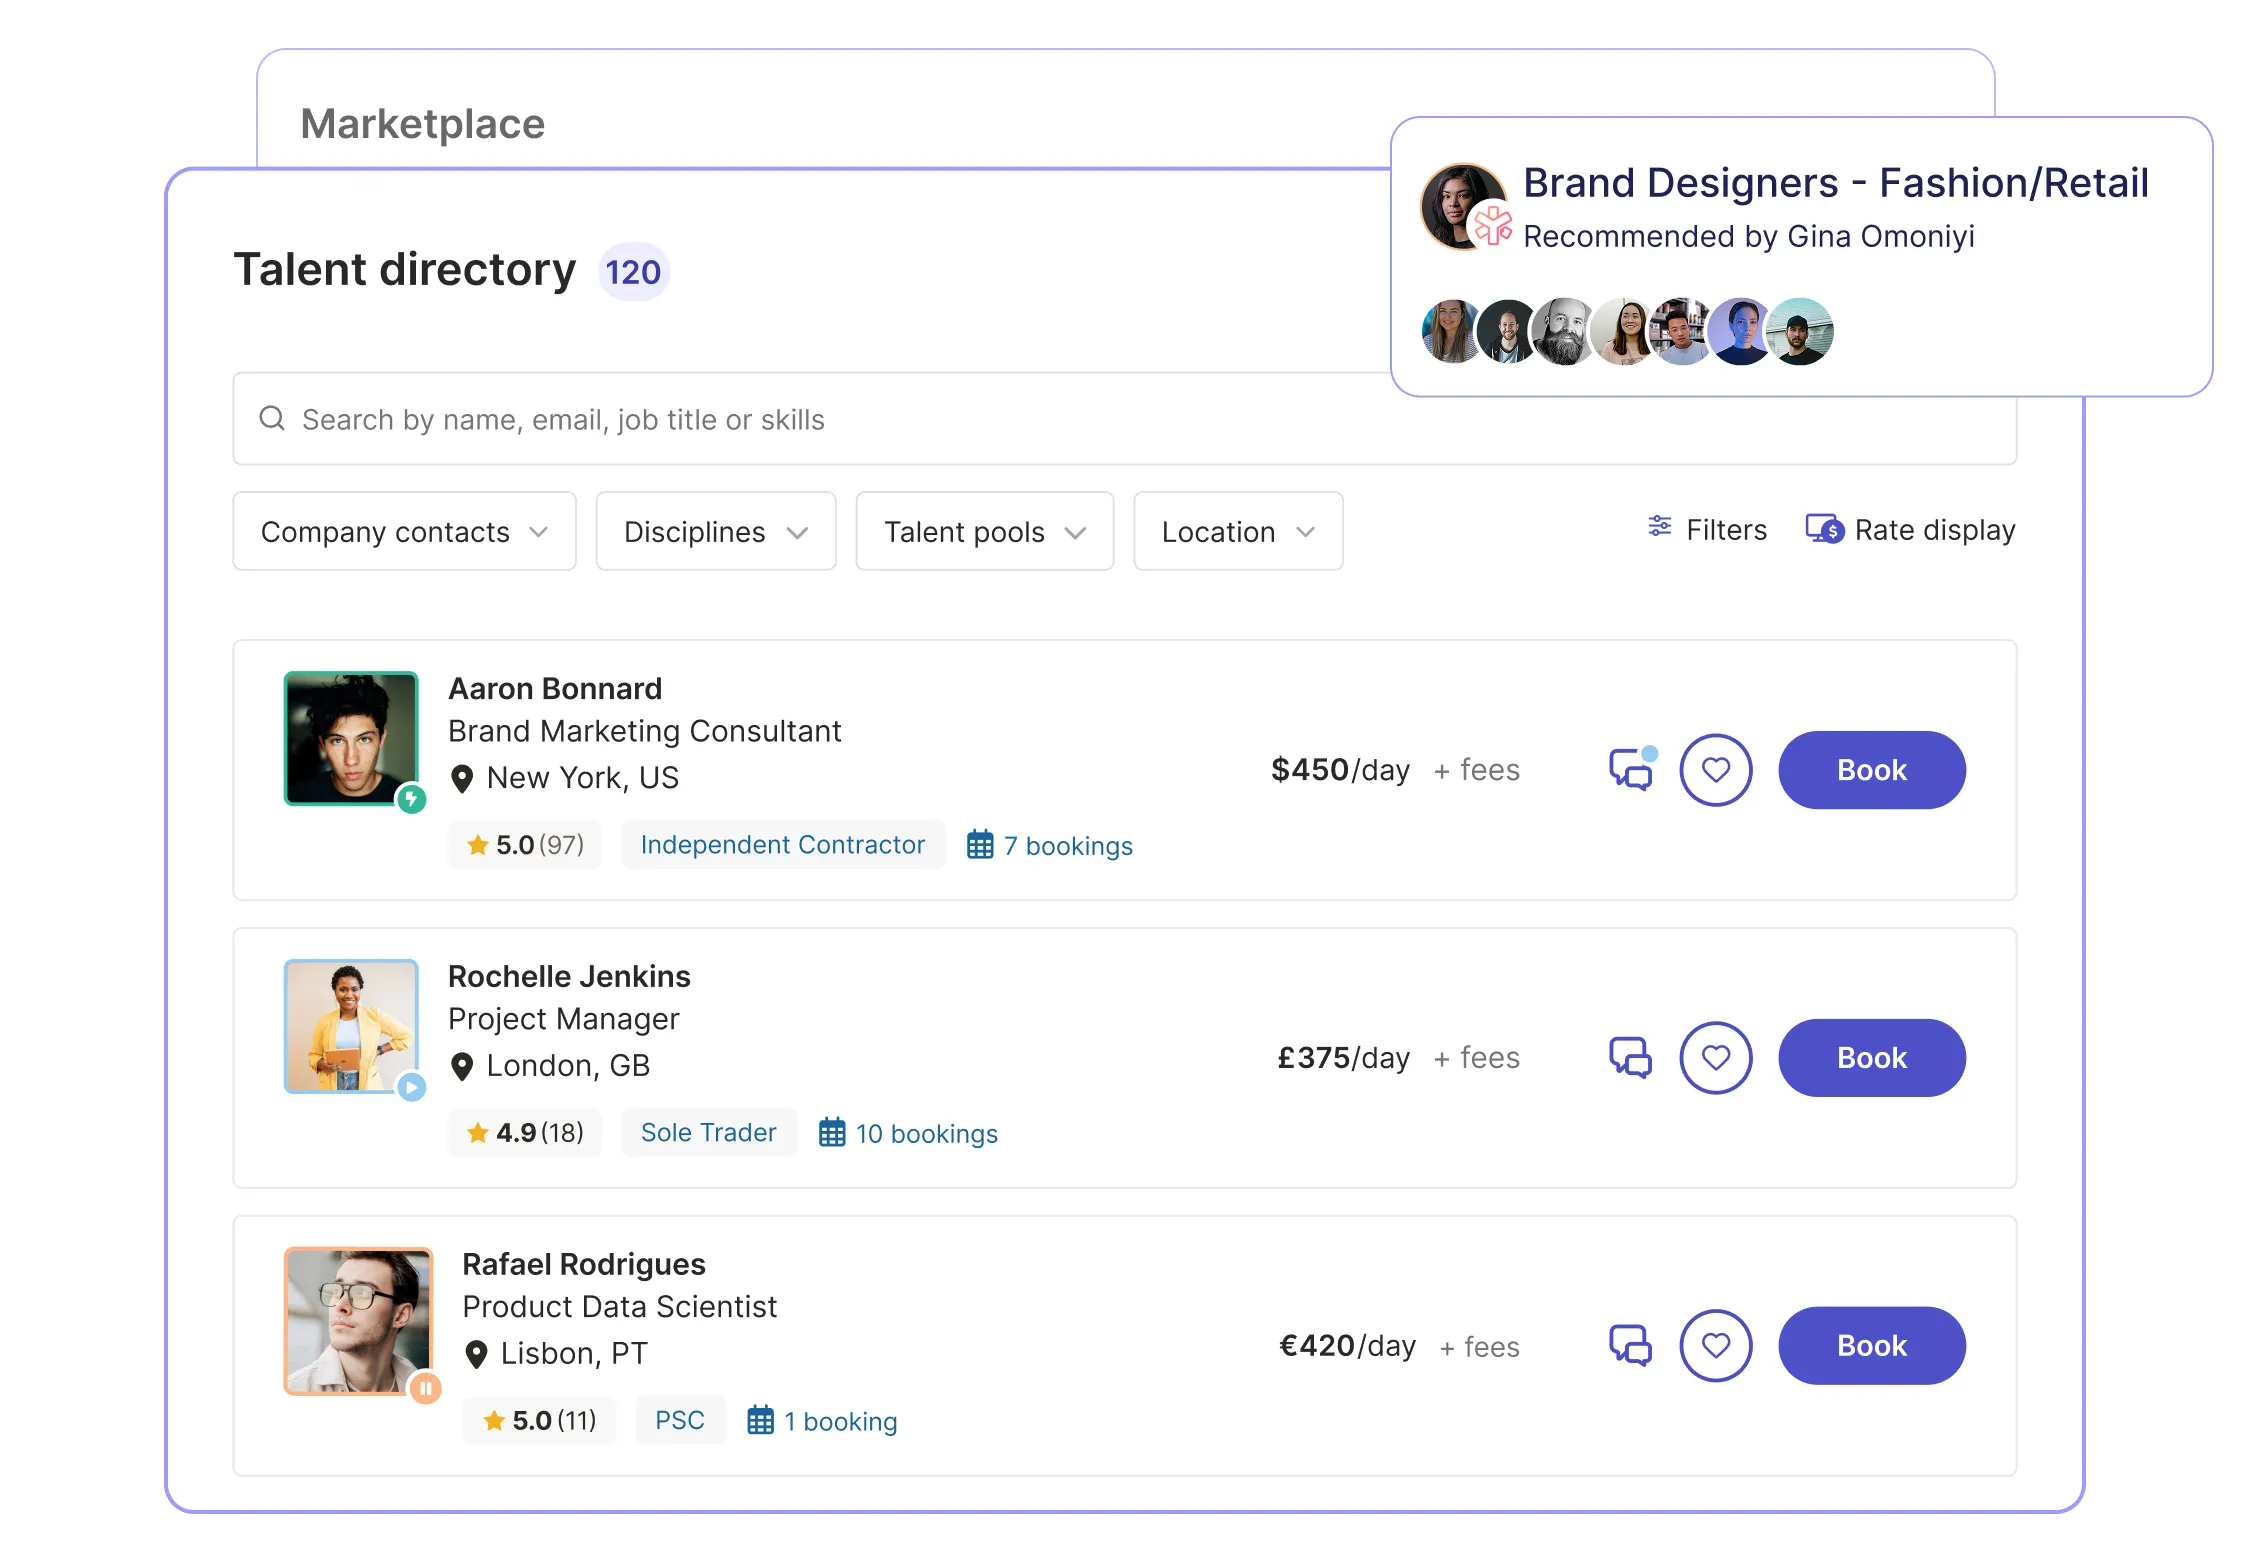This screenshot has width=2252, height=1568.
Task: Open chat with Rafael Rodrigues
Action: (1630, 1345)
